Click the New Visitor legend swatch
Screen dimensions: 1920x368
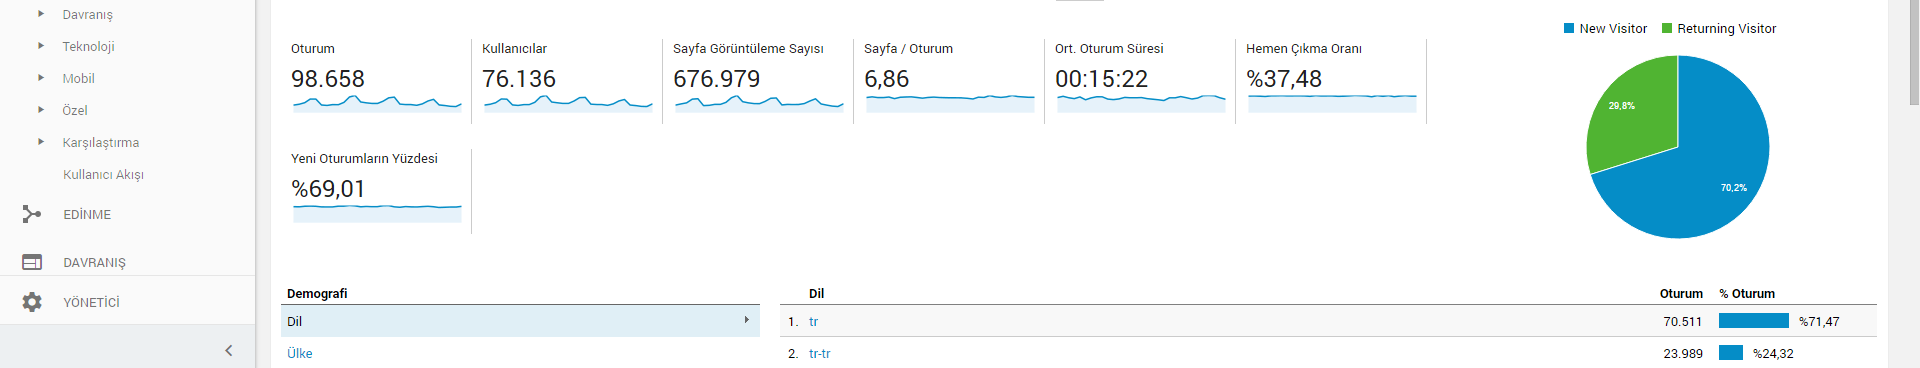click(x=1569, y=28)
